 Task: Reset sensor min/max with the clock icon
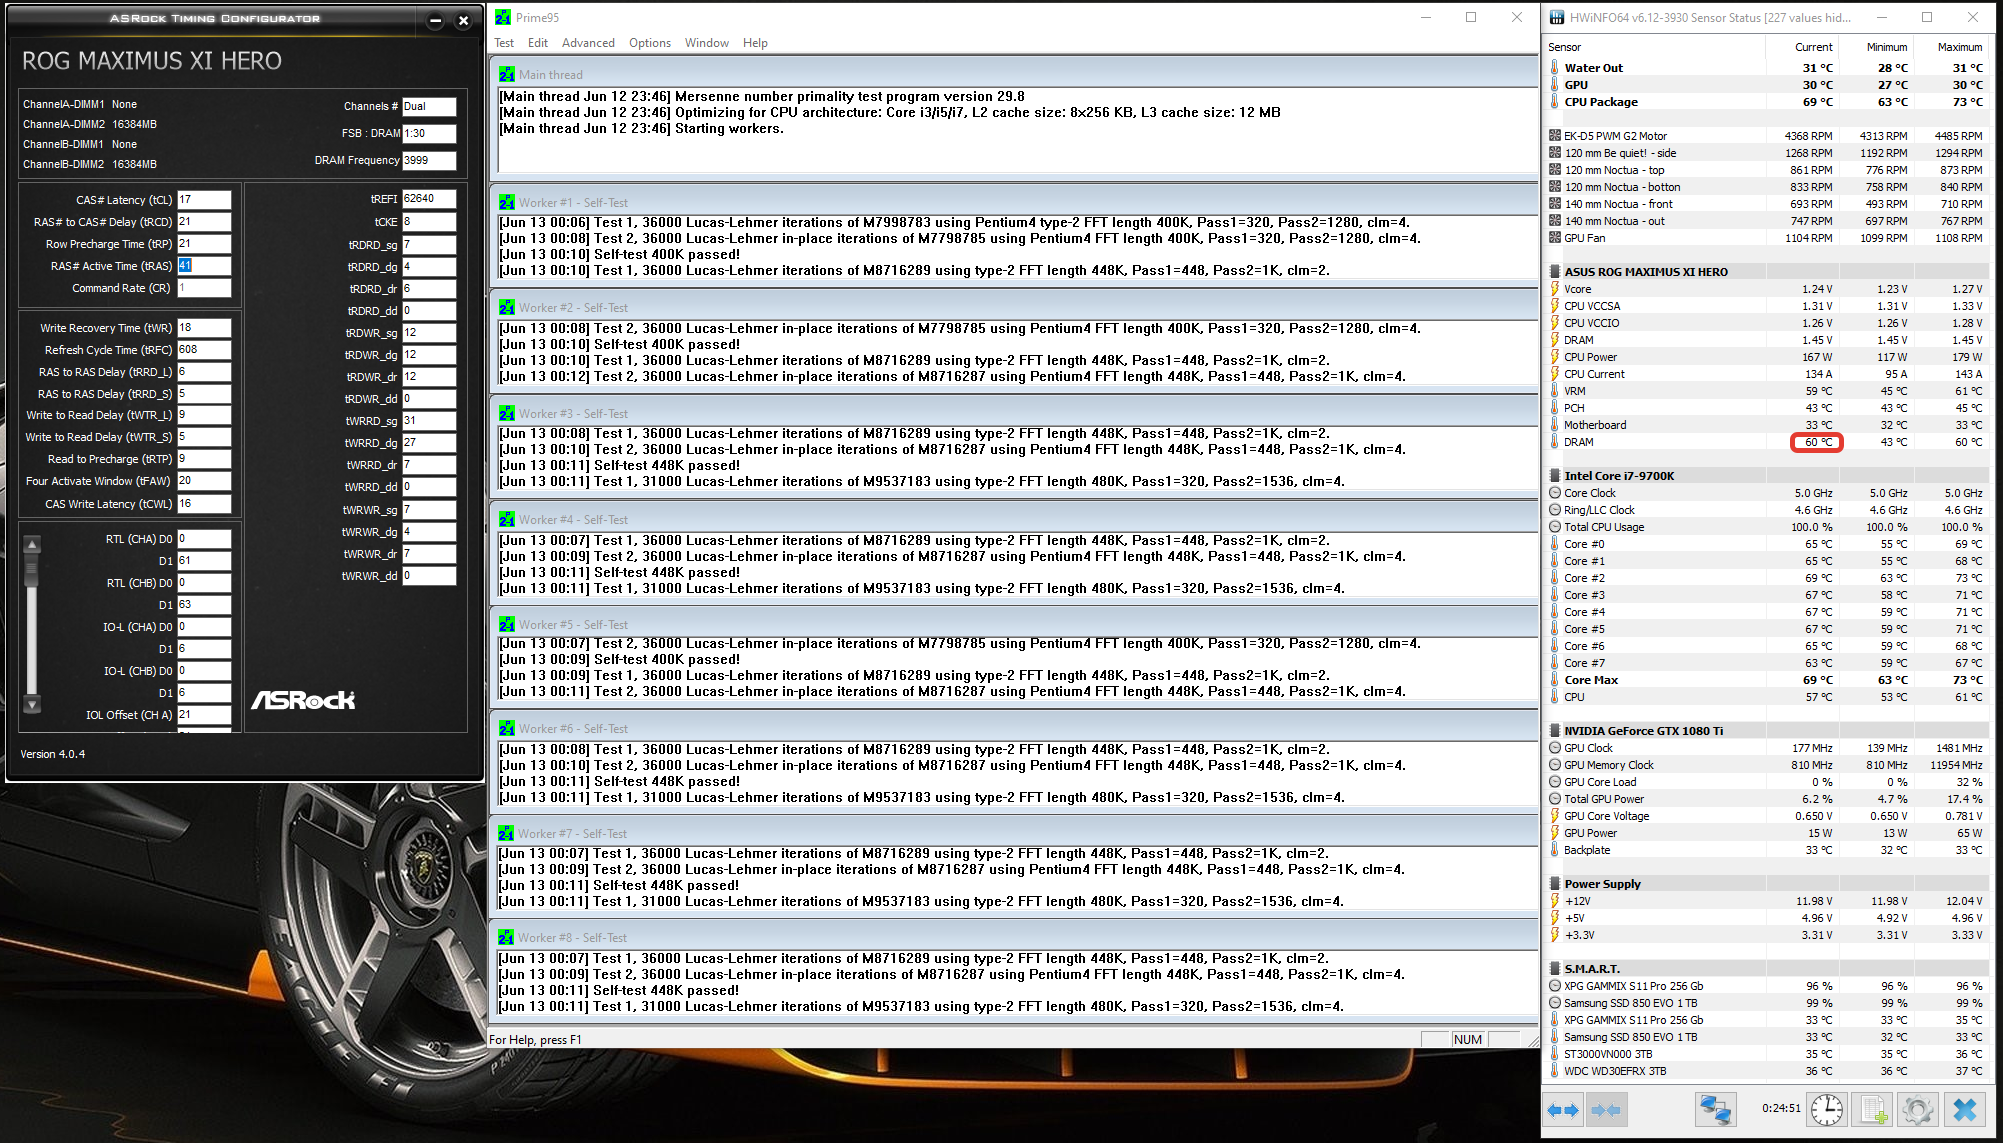tap(1827, 1110)
